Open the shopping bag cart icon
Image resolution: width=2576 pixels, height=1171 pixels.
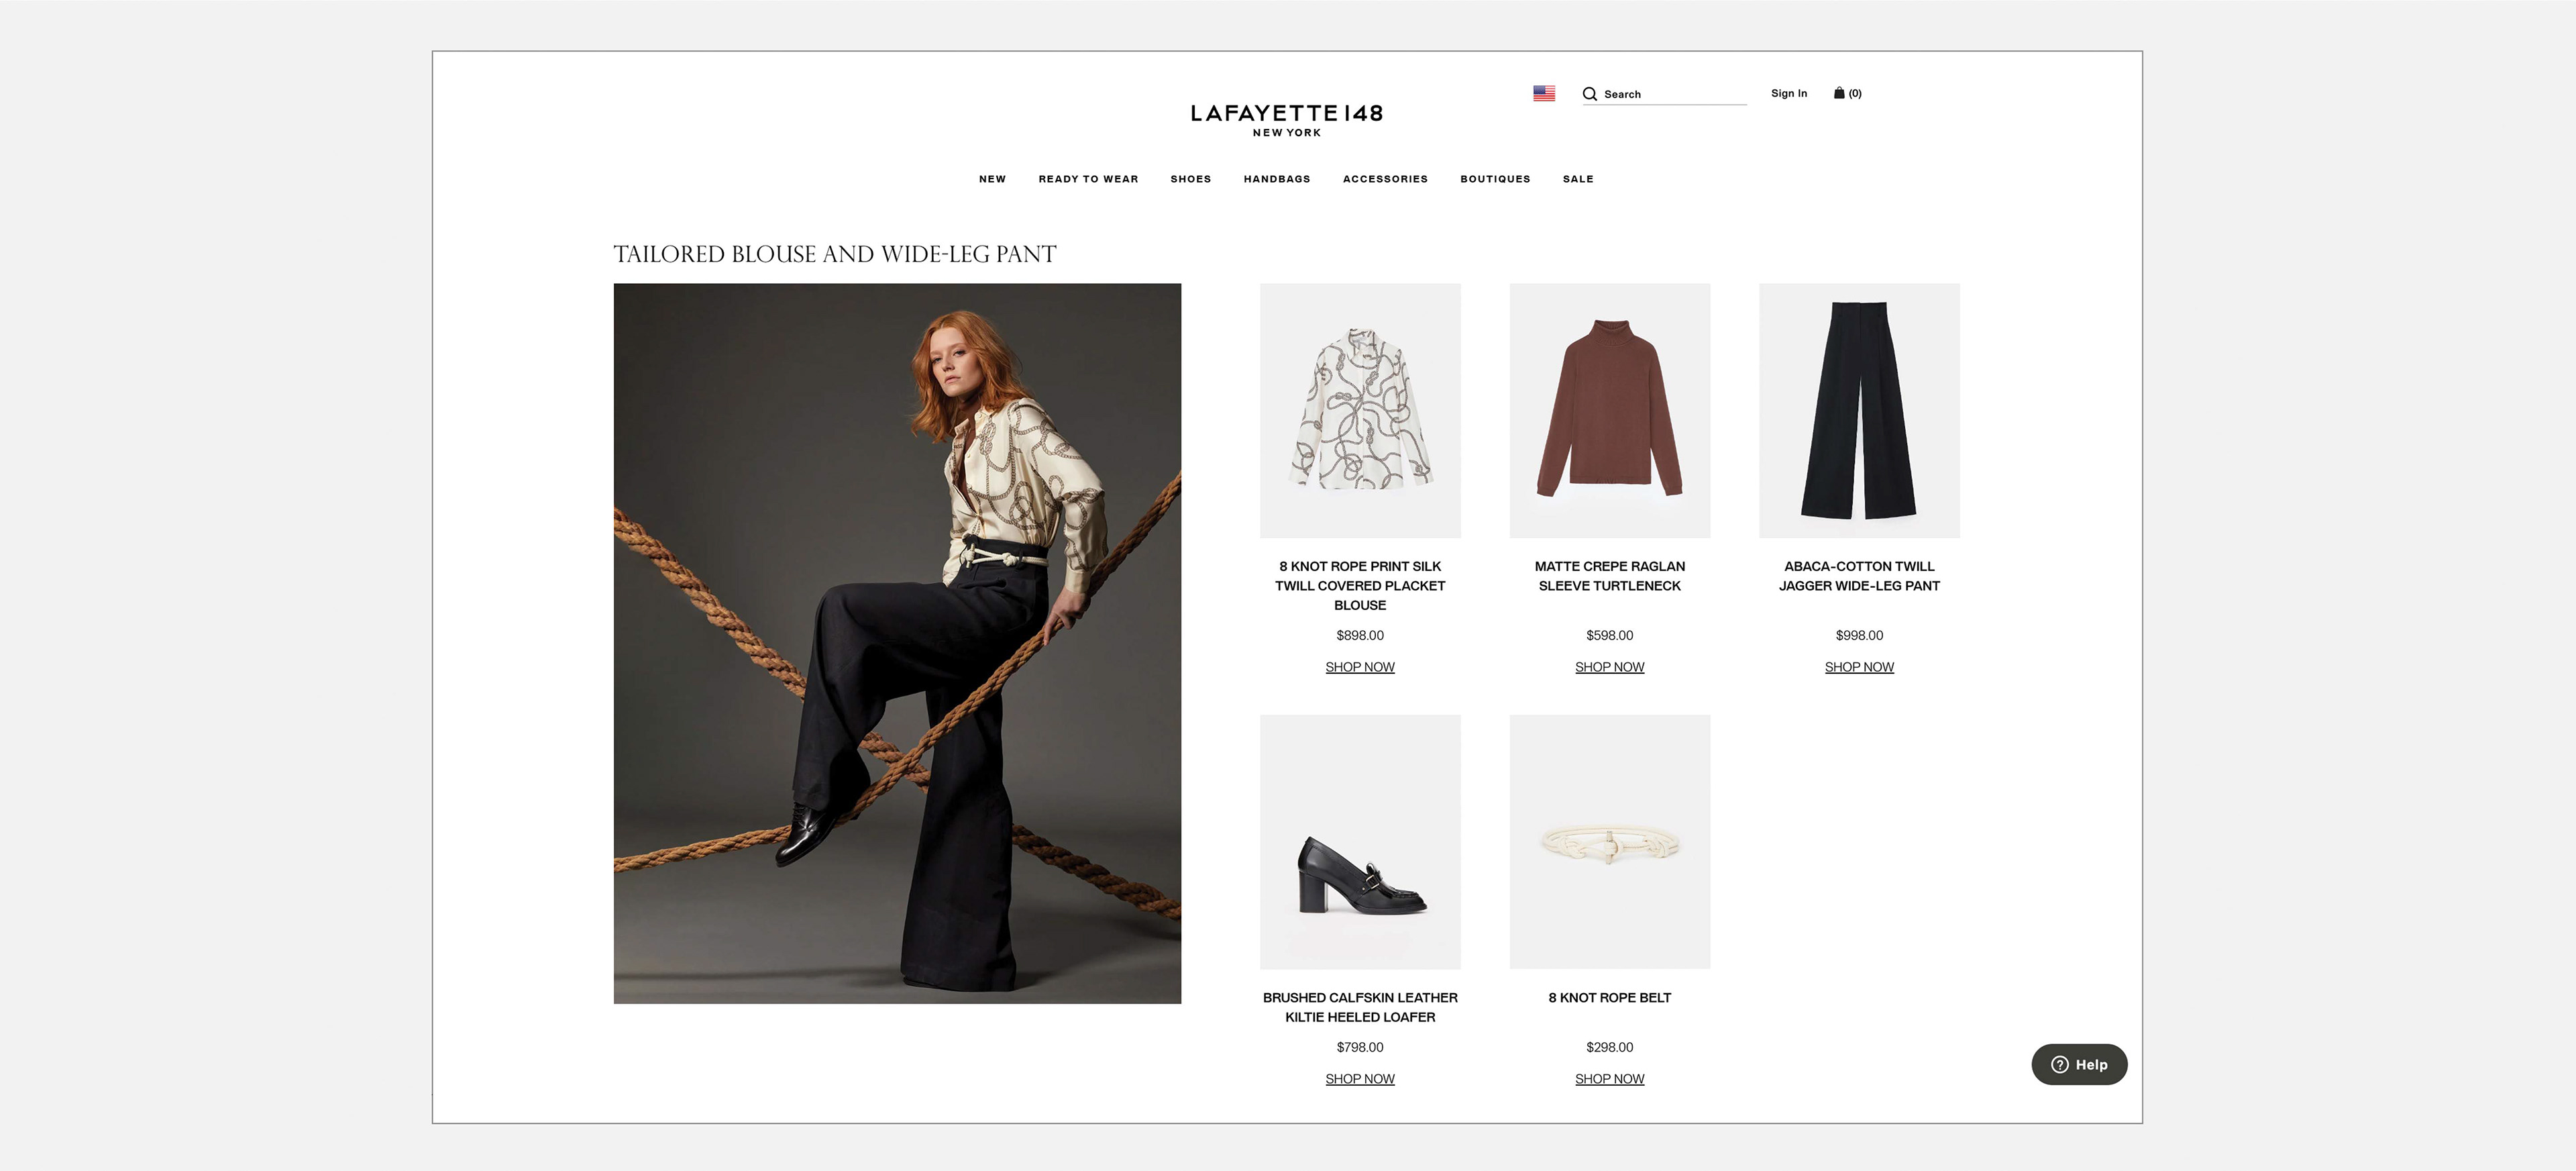[1839, 93]
